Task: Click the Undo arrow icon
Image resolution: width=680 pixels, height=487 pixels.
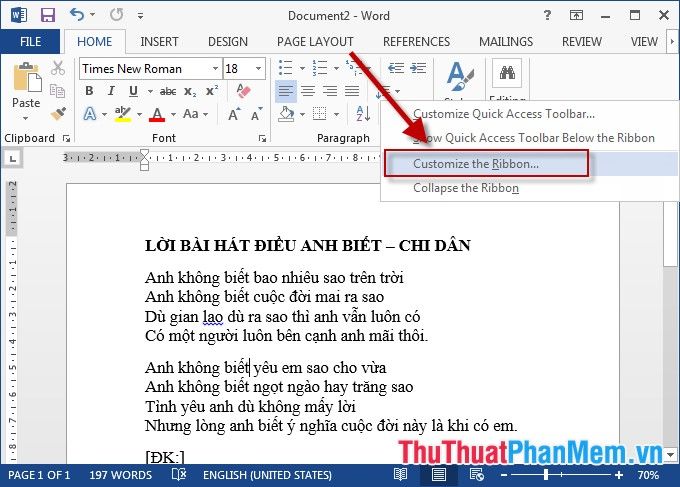Action: [77, 15]
